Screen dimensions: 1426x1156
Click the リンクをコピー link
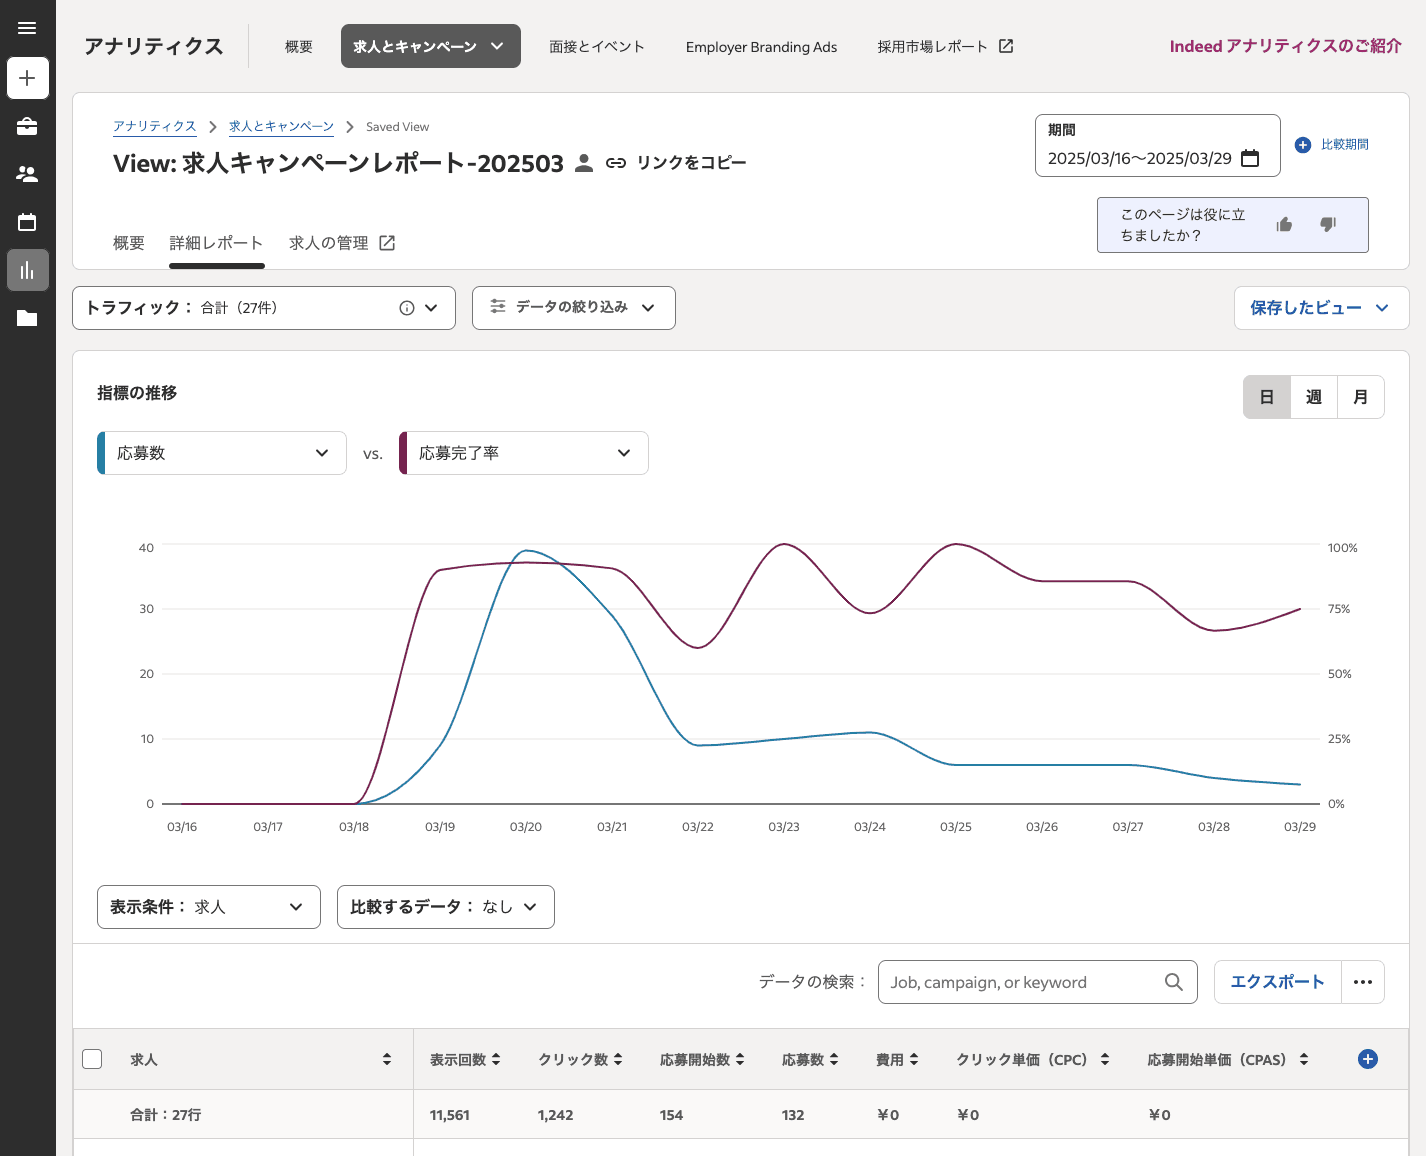click(x=690, y=162)
